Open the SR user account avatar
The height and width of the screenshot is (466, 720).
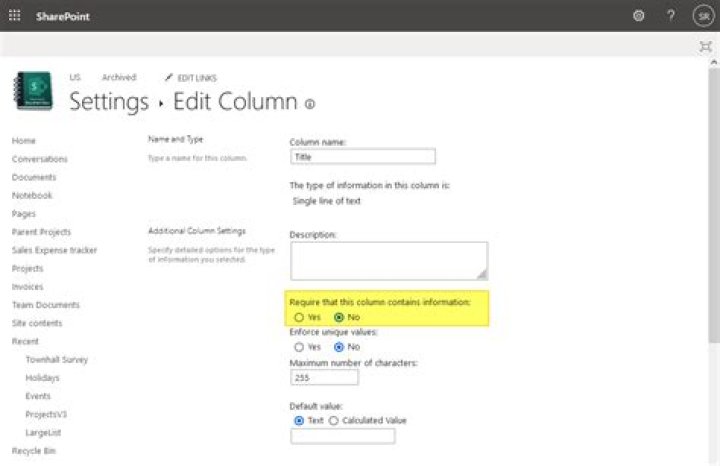(x=703, y=16)
